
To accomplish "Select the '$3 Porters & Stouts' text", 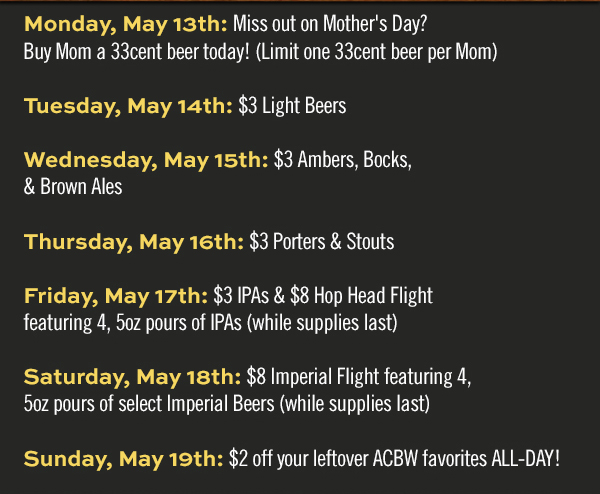I will tap(322, 241).
